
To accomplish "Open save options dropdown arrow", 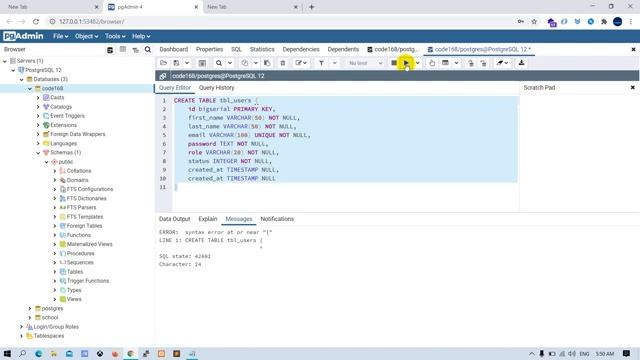I will pos(187,63).
